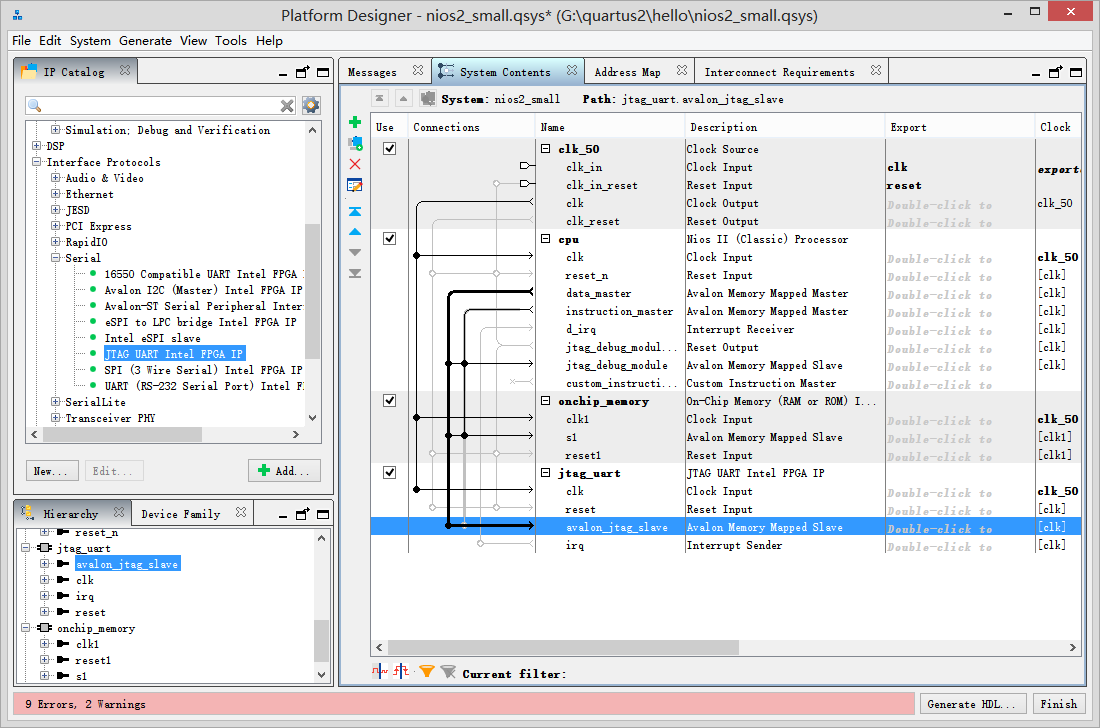Click the IP Catalog search input field
The image size is (1100, 728).
coord(160,106)
